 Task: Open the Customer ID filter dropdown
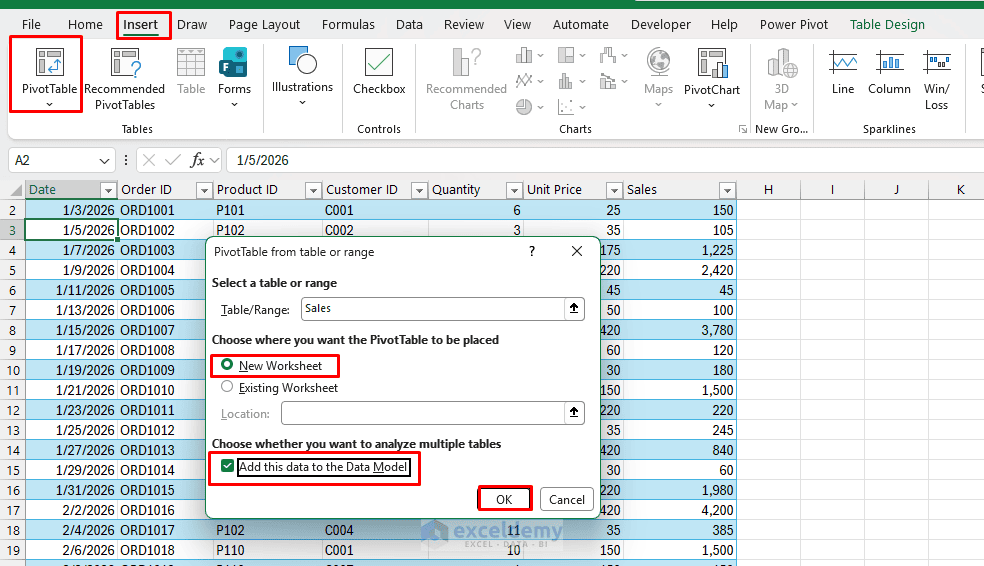(x=419, y=190)
